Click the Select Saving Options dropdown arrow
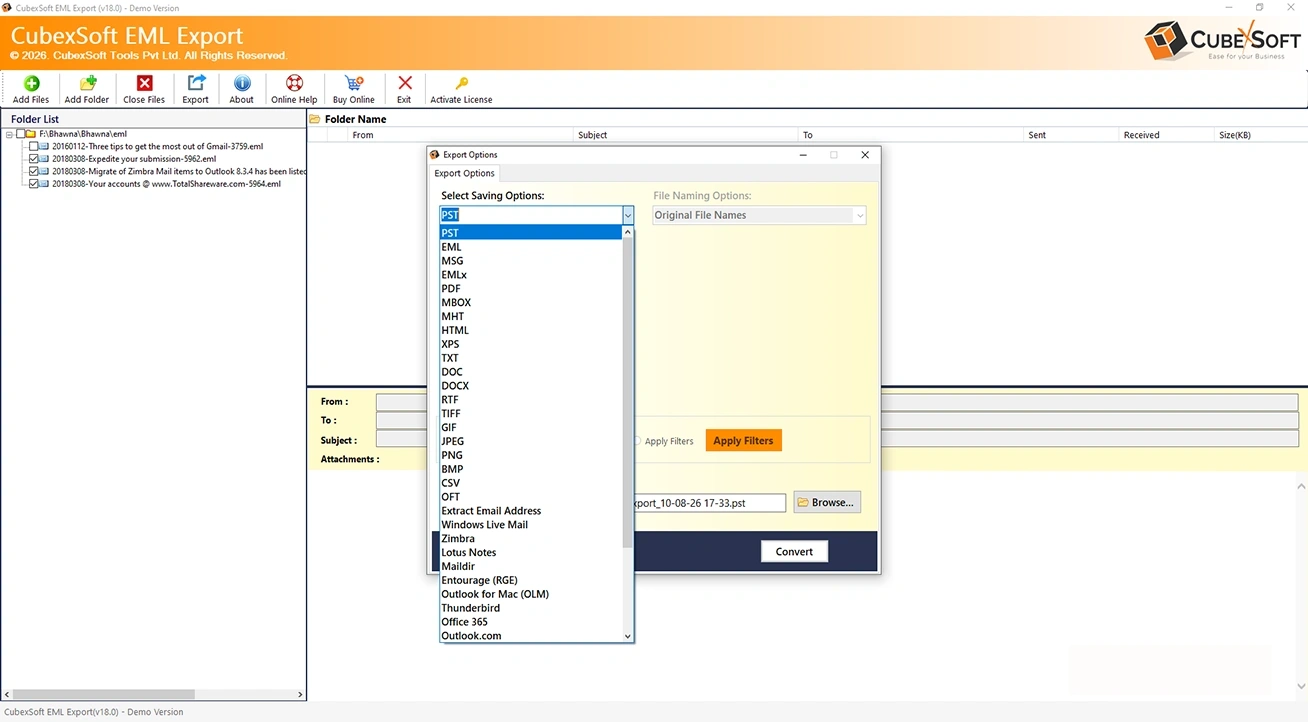The width and height of the screenshot is (1308, 722). [628, 215]
